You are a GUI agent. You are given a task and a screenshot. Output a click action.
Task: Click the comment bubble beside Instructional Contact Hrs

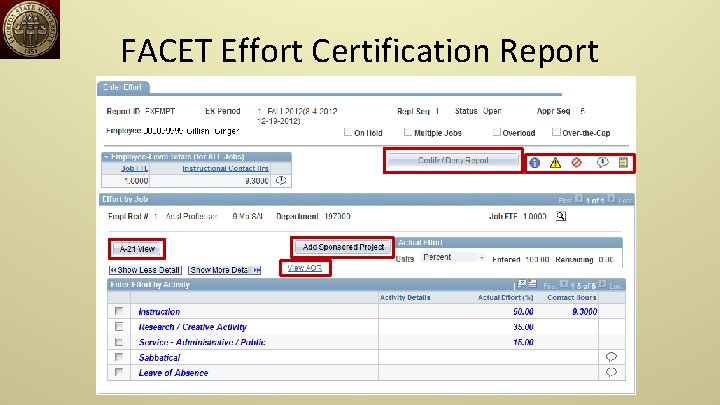(x=281, y=180)
